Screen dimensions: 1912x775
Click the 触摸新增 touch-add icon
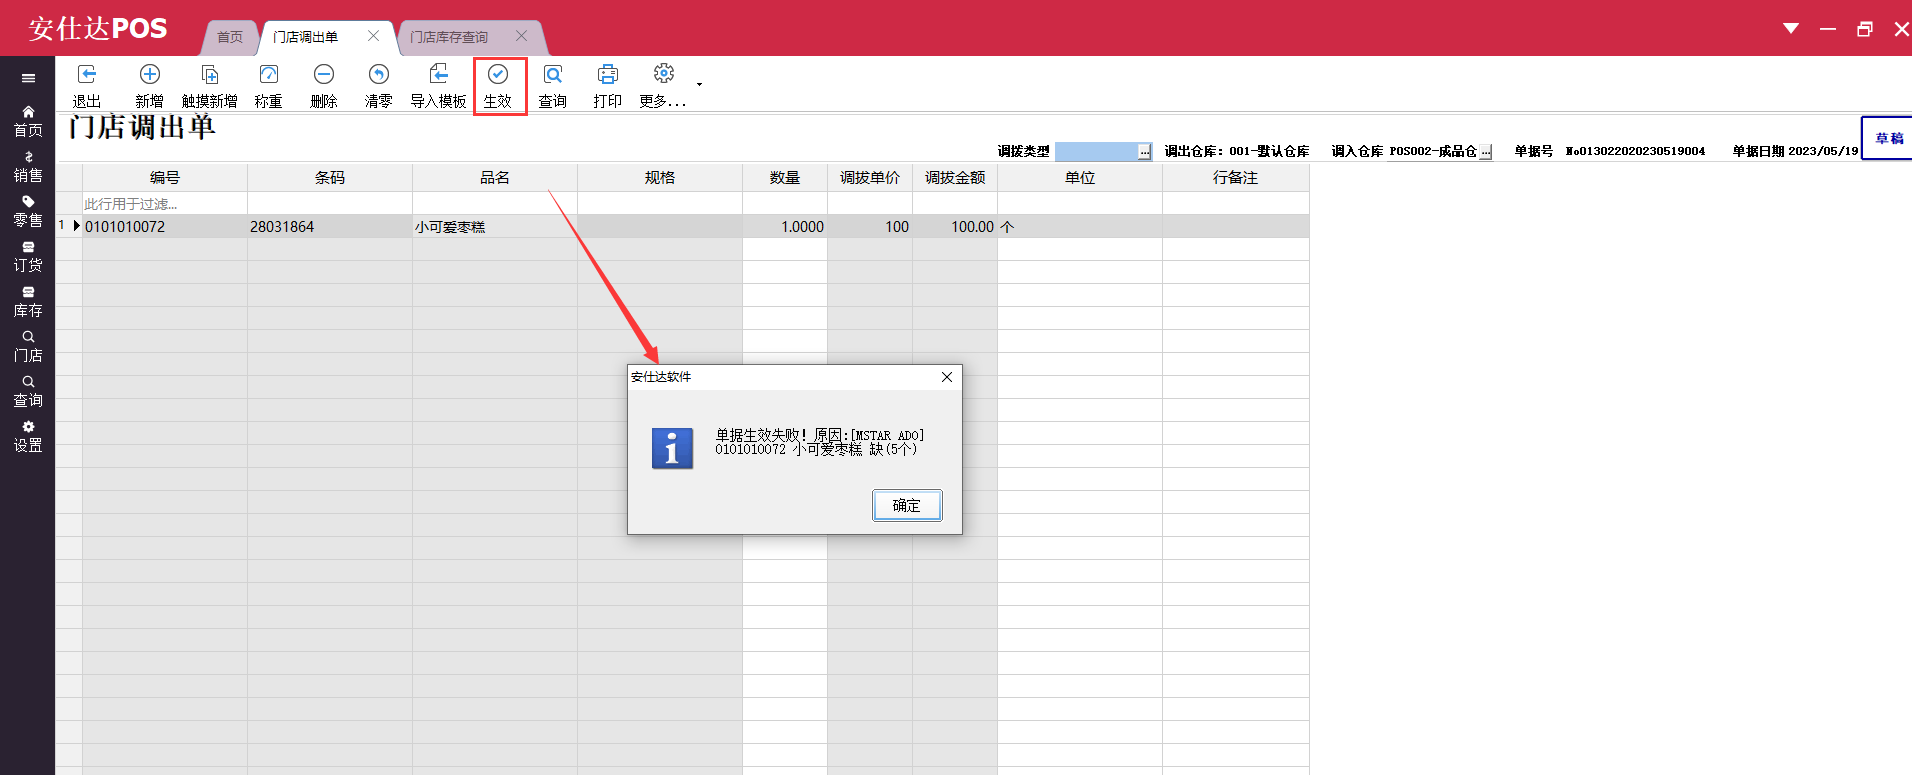[x=210, y=86]
